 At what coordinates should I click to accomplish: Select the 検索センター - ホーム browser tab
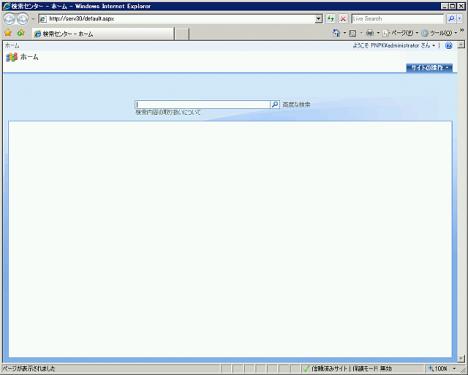pos(103,34)
